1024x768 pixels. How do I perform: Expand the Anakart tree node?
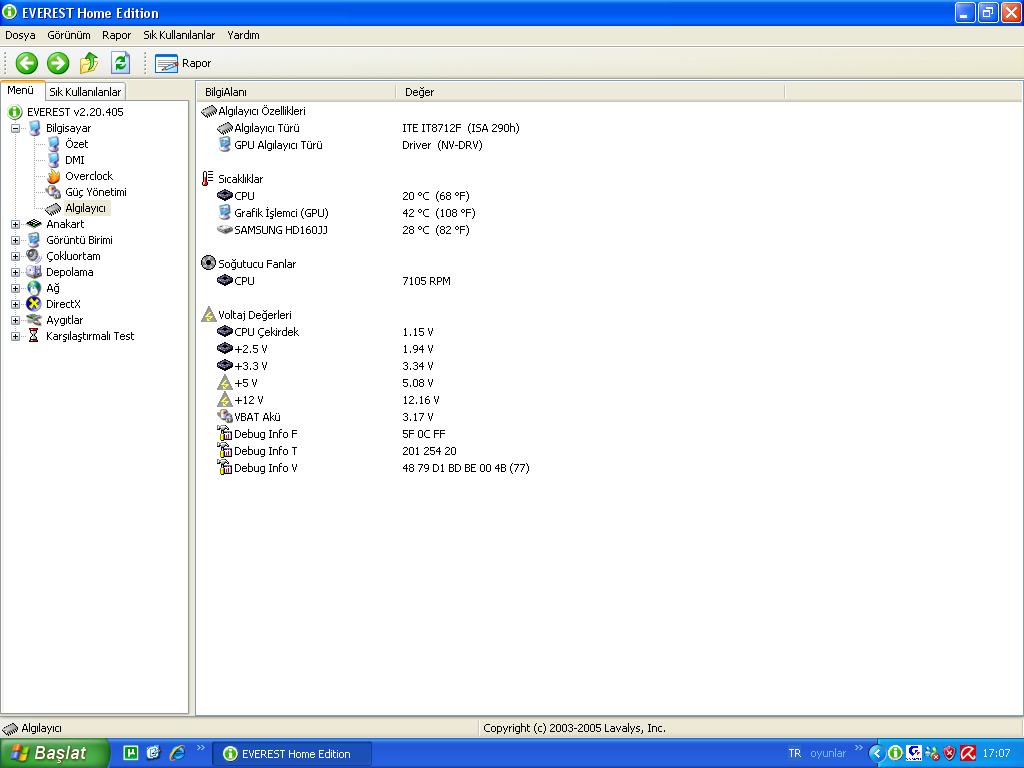(x=15, y=224)
